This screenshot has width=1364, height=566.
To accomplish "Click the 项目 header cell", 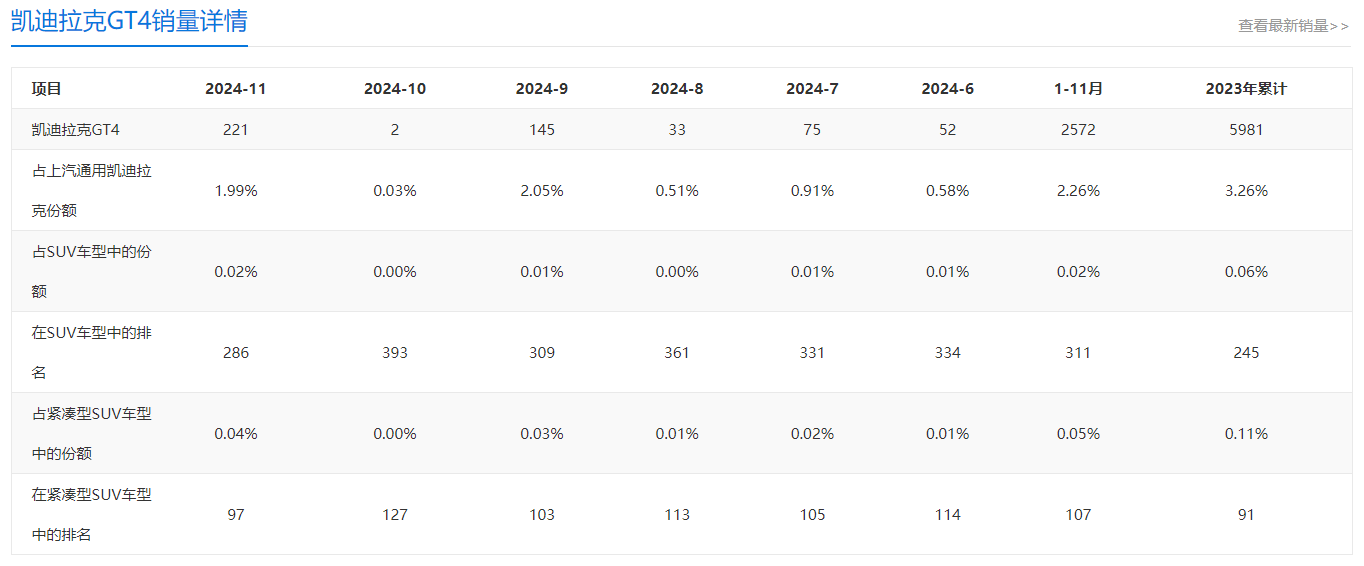I will click(x=47, y=89).
